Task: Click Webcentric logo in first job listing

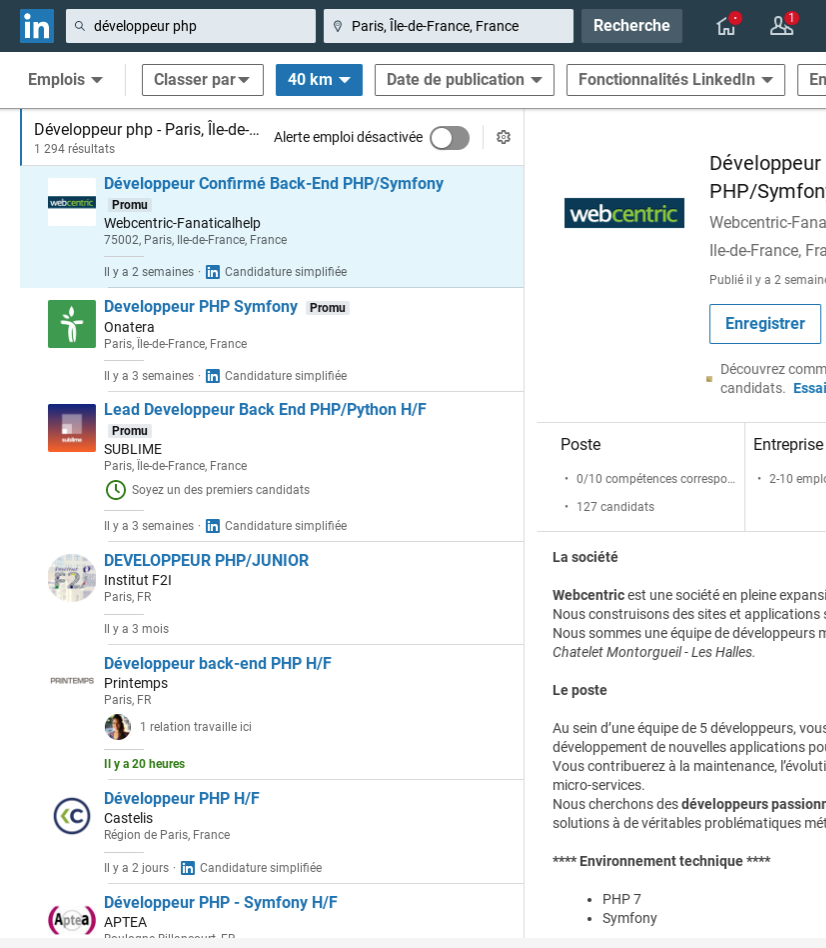Action: pyautogui.click(x=72, y=202)
